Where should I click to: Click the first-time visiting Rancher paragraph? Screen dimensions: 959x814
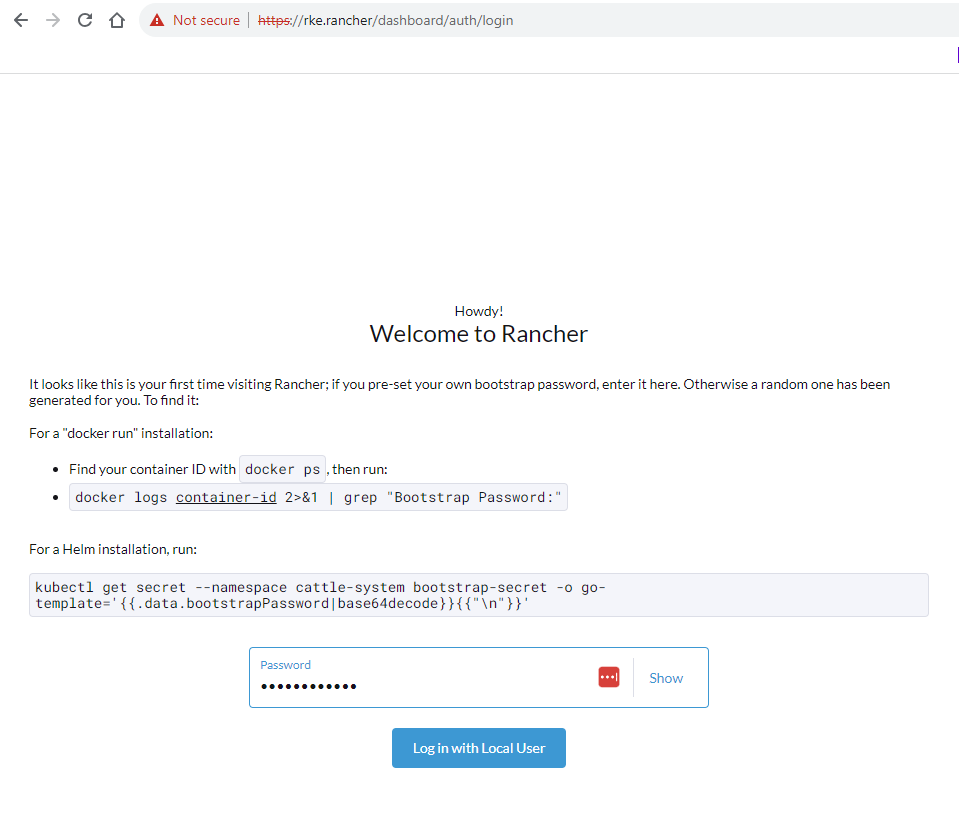pos(460,392)
